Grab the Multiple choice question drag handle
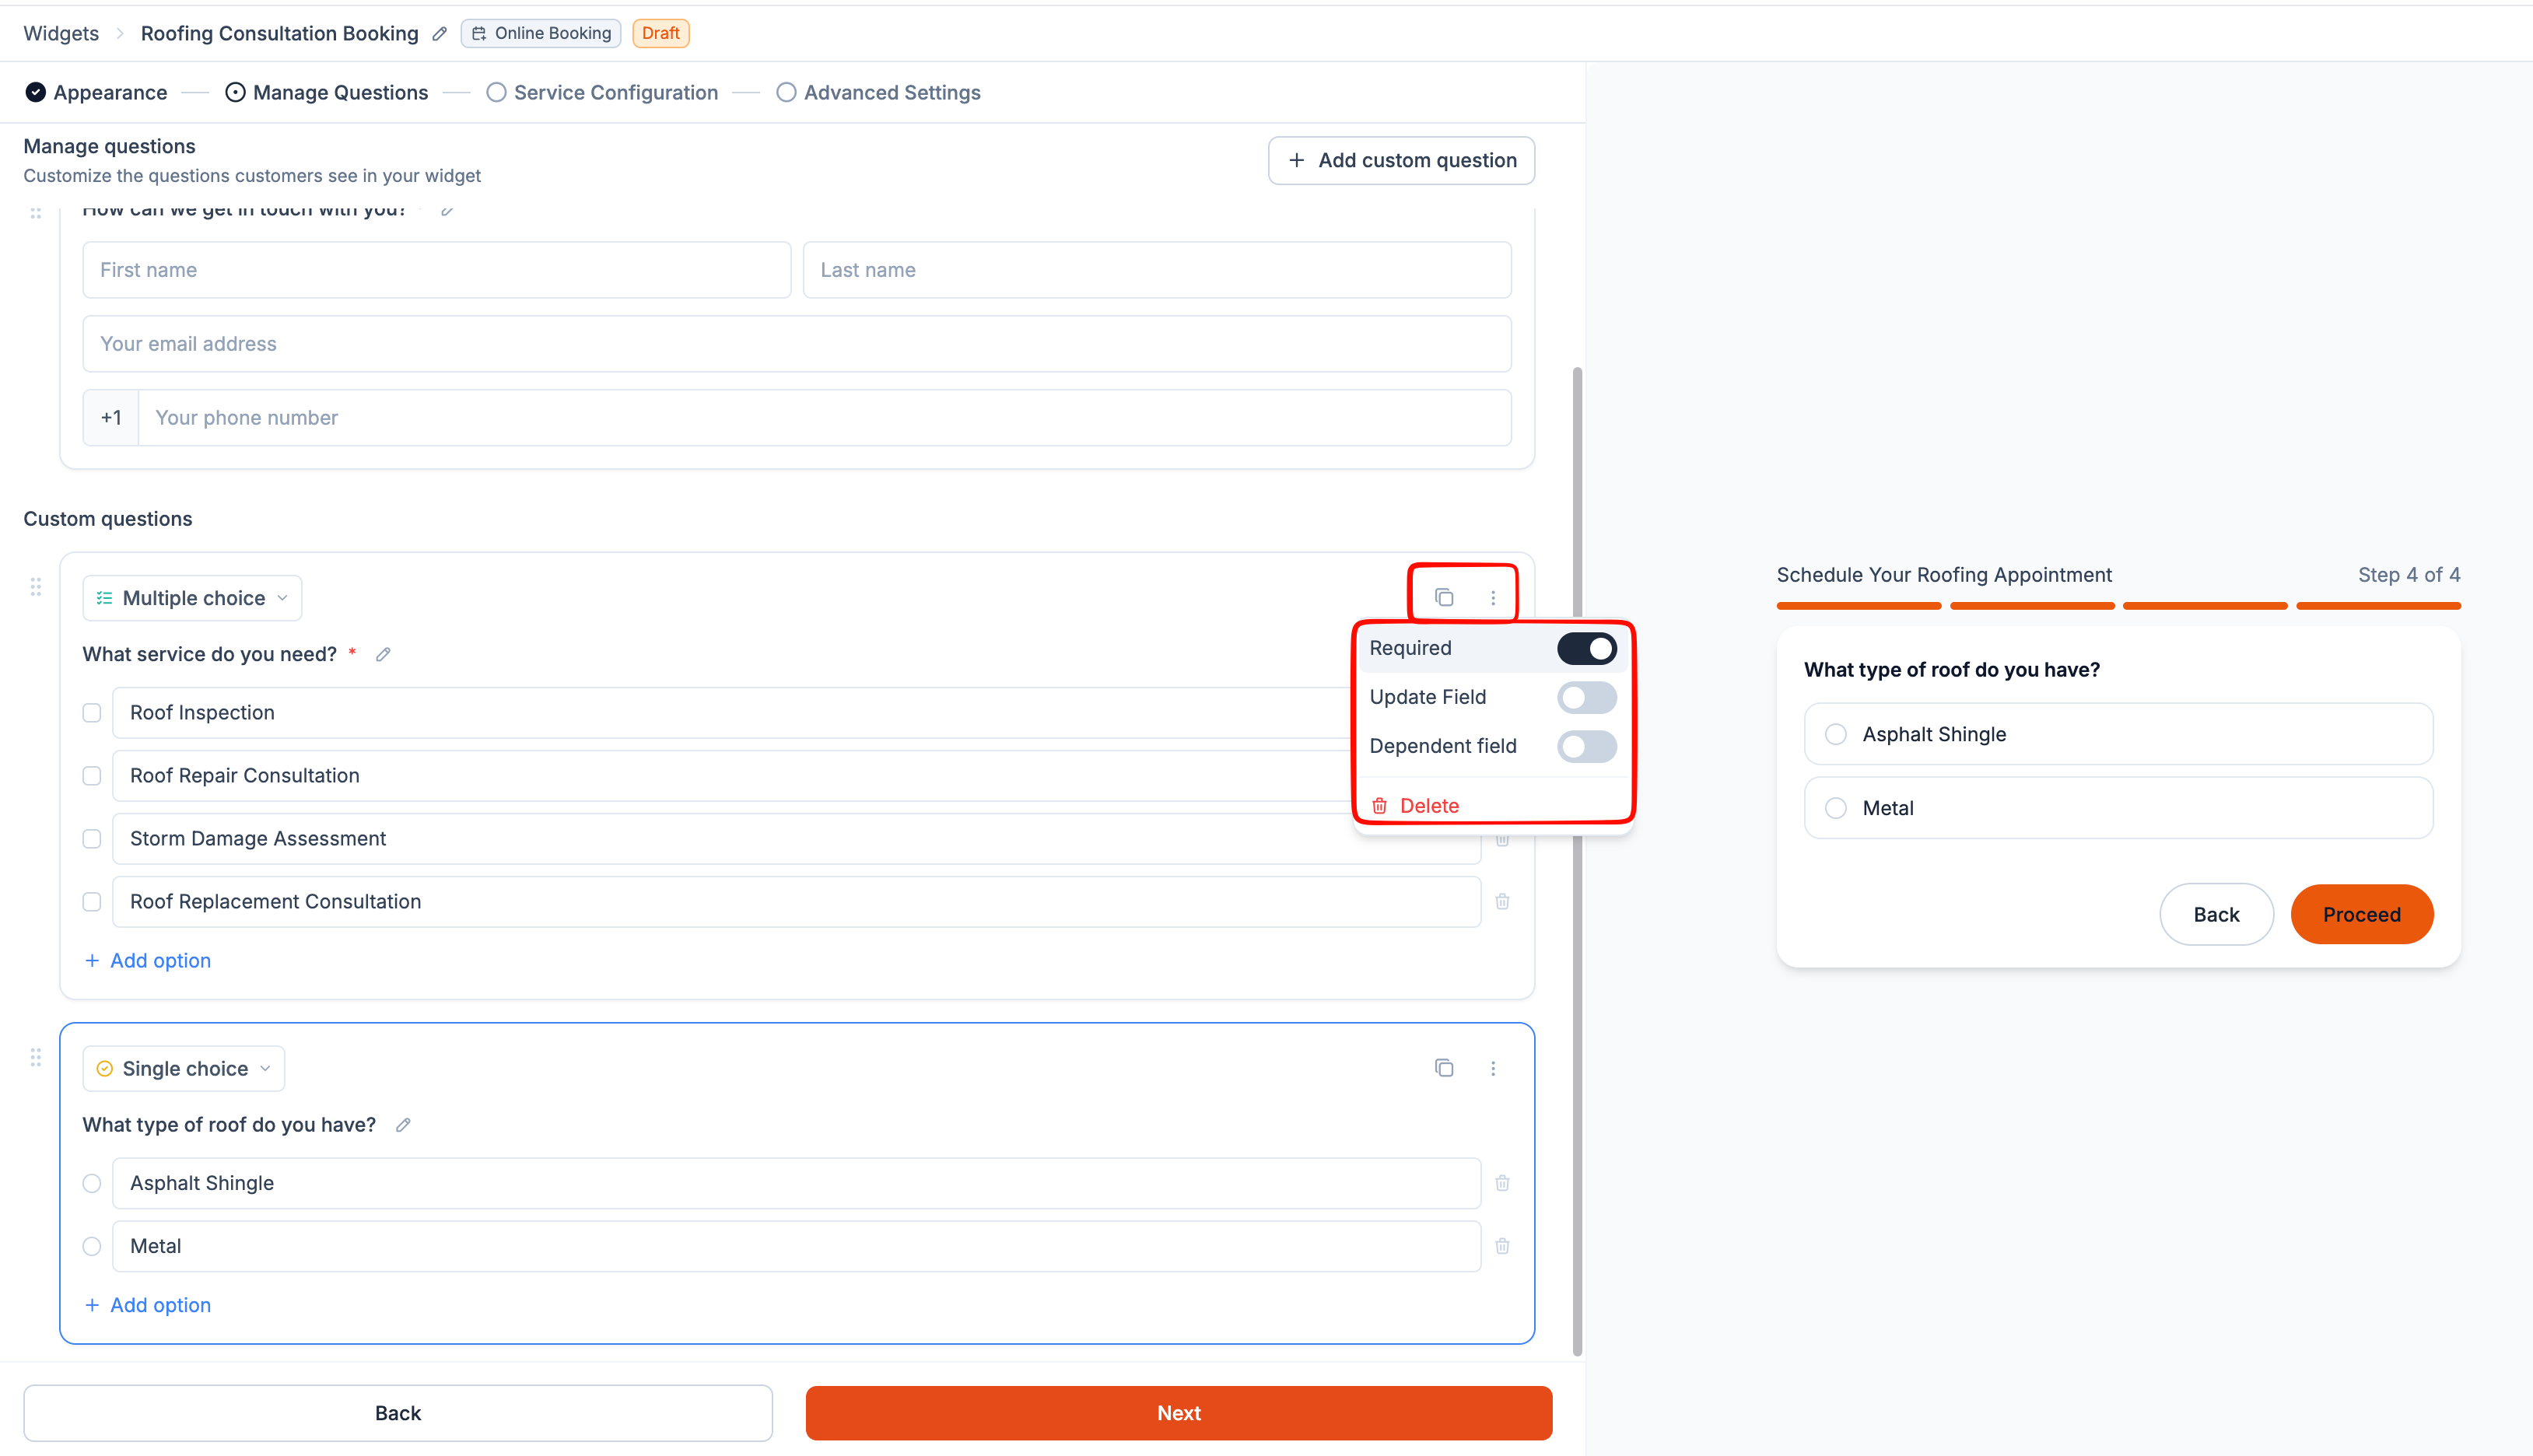 [x=36, y=587]
